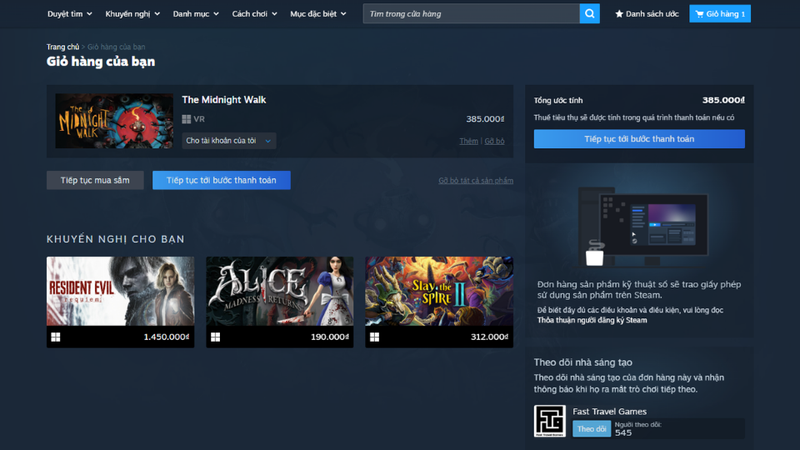Open Danh sách ước wishlist
This screenshot has height=450, width=800.
(646, 14)
